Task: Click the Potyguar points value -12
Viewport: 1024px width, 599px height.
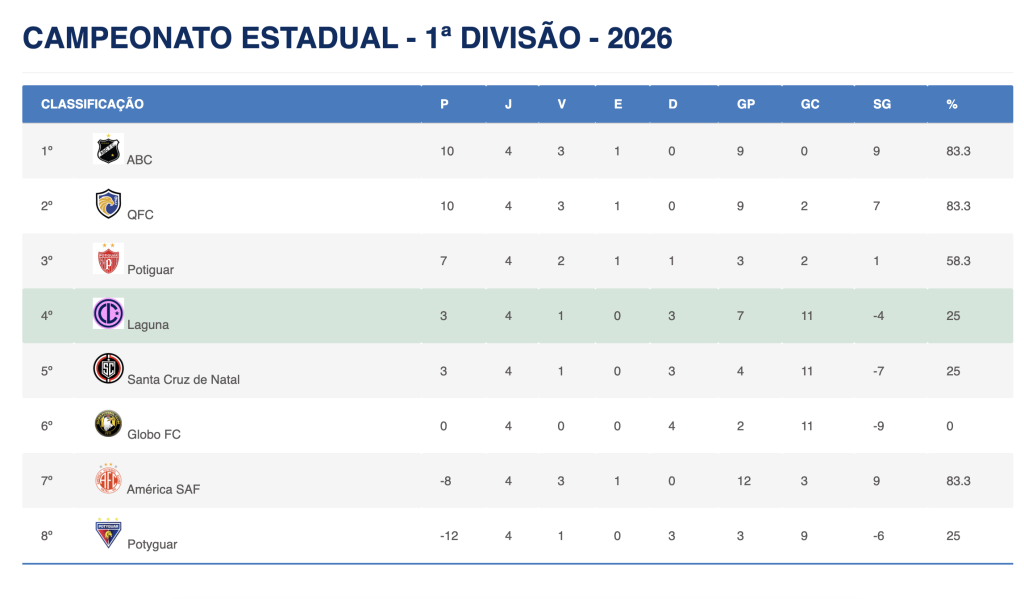Action: [448, 536]
